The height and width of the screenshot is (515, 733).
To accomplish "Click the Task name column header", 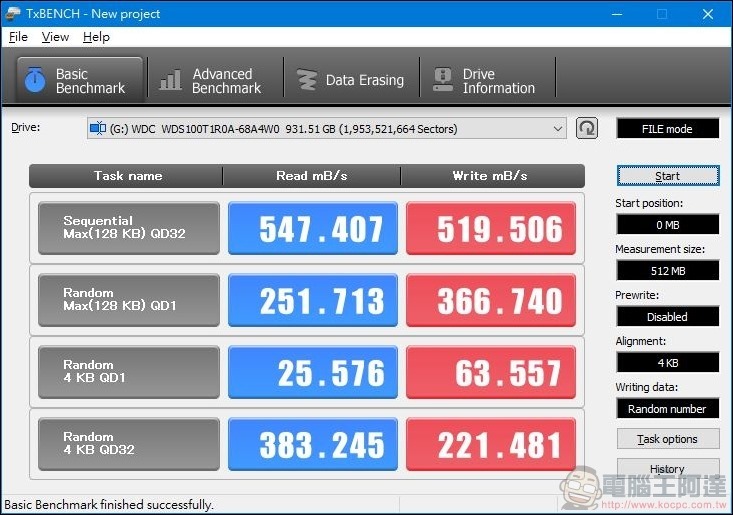I will 126,176.
